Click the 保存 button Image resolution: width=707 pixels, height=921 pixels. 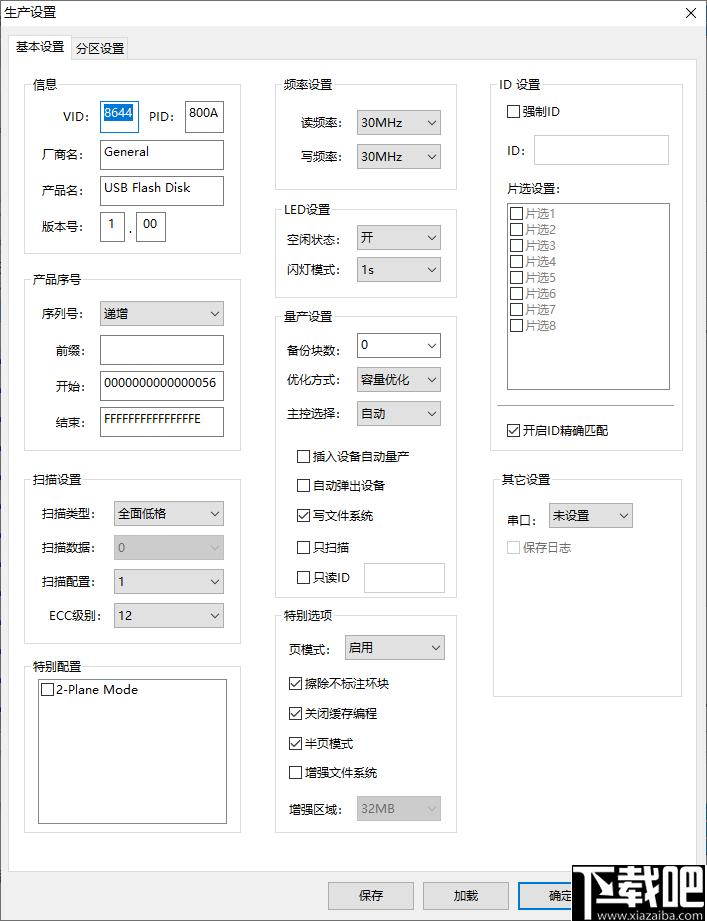[371, 896]
